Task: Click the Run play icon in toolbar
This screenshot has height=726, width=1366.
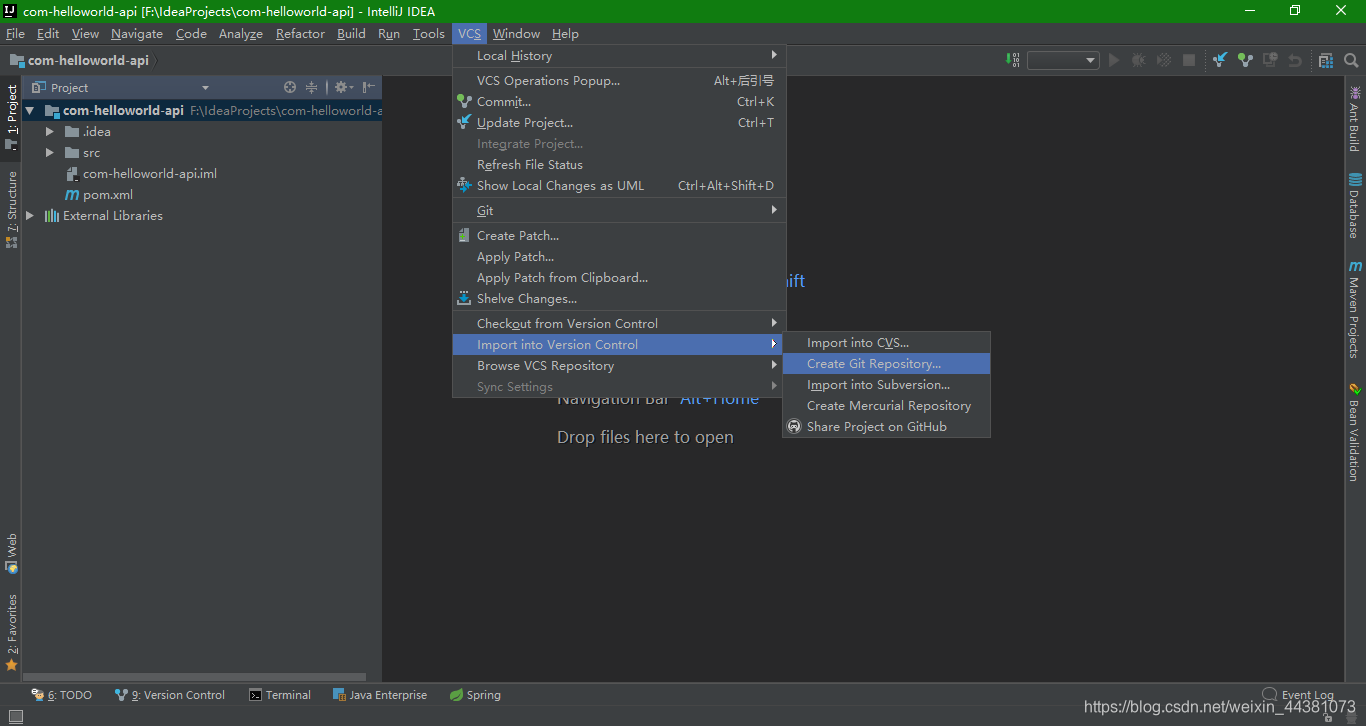Action: pos(1114,60)
